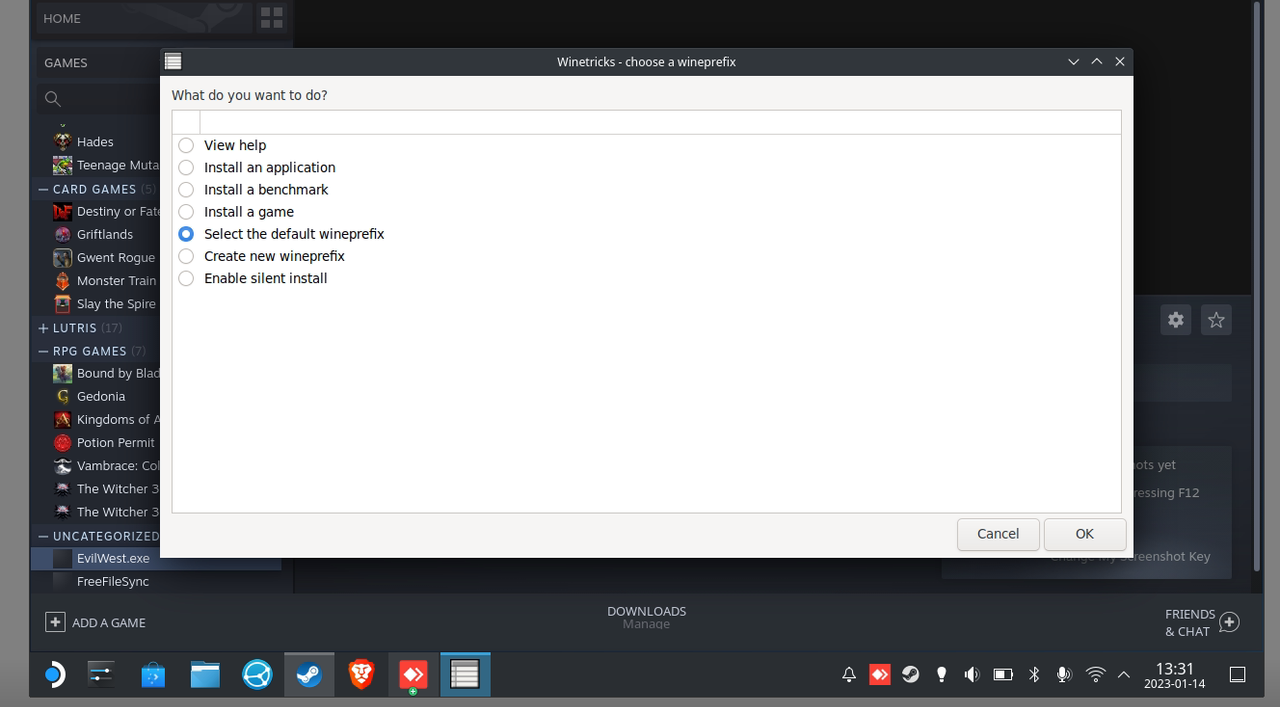
Task: Open Bluetooth settings in tray
Action: click(x=1034, y=675)
